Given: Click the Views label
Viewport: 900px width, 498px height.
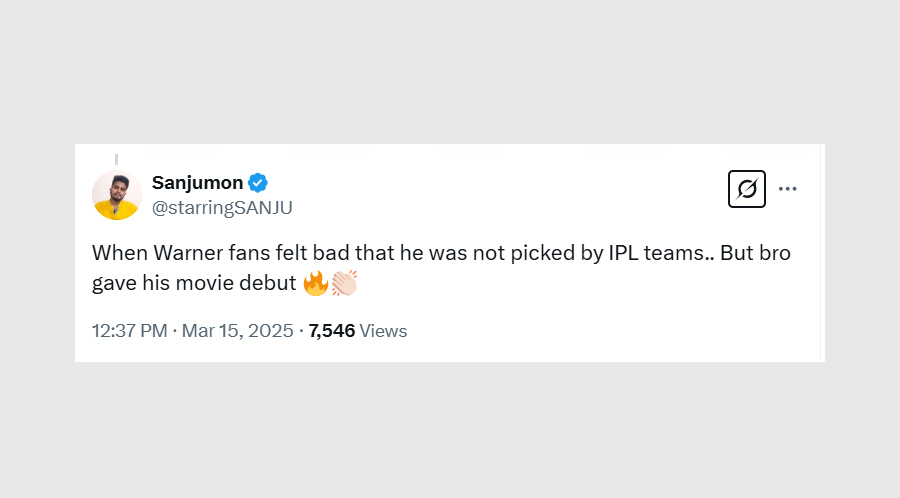Looking at the screenshot, I should [x=383, y=331].
